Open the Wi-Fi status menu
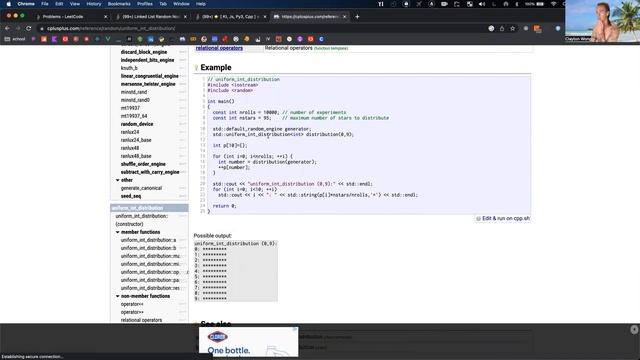The width and height of the screenshot is (640, 360). [x=553, y=4]
